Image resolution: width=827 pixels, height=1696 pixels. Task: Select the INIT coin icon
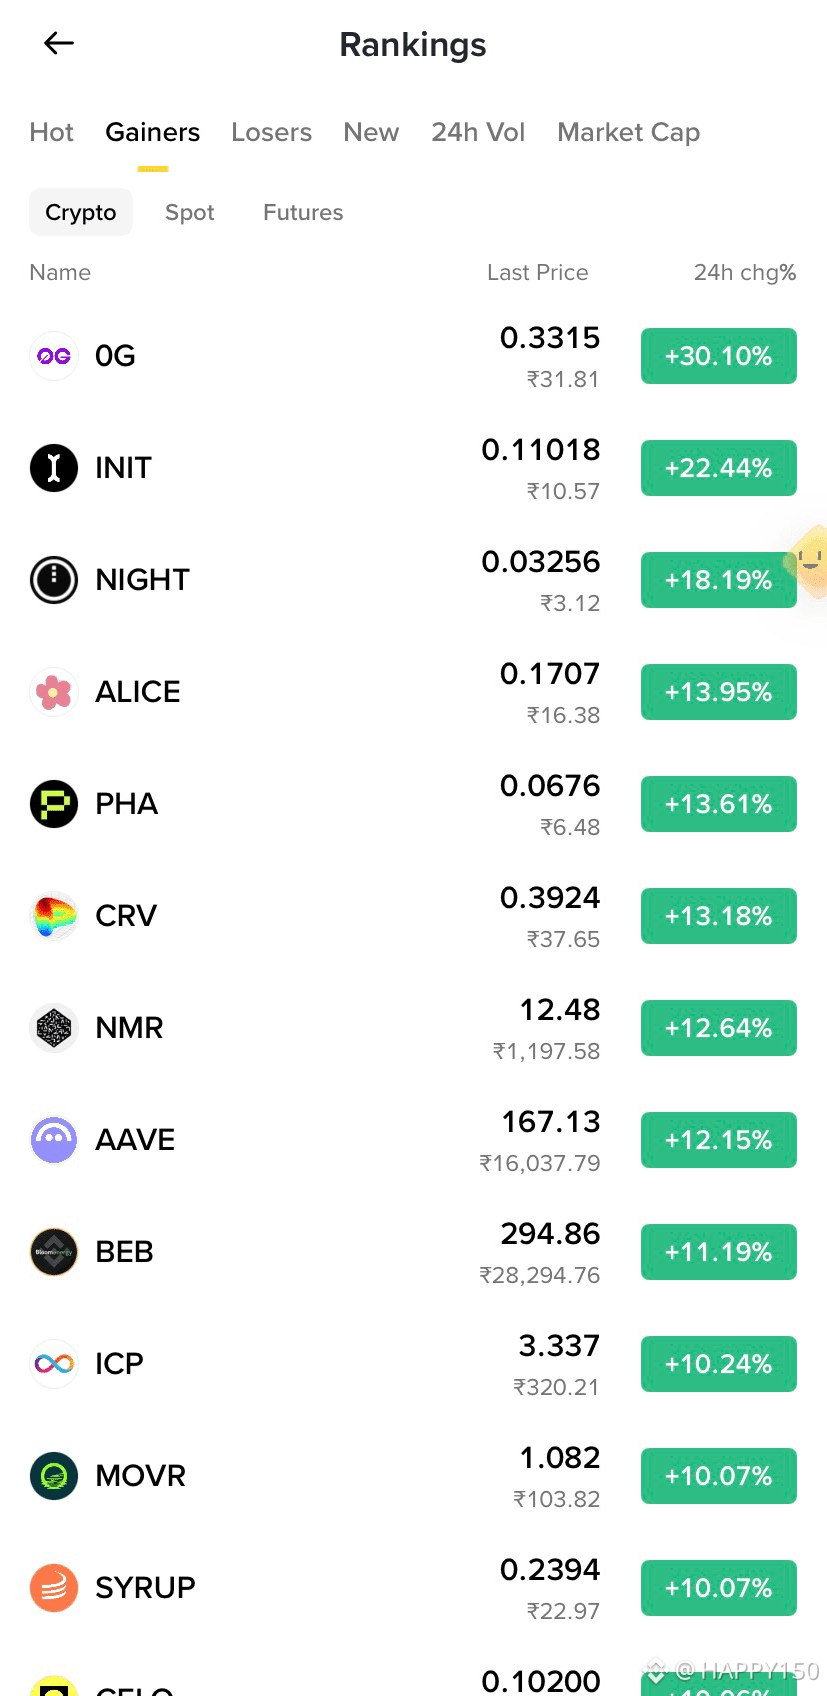(x=54, y=468)
